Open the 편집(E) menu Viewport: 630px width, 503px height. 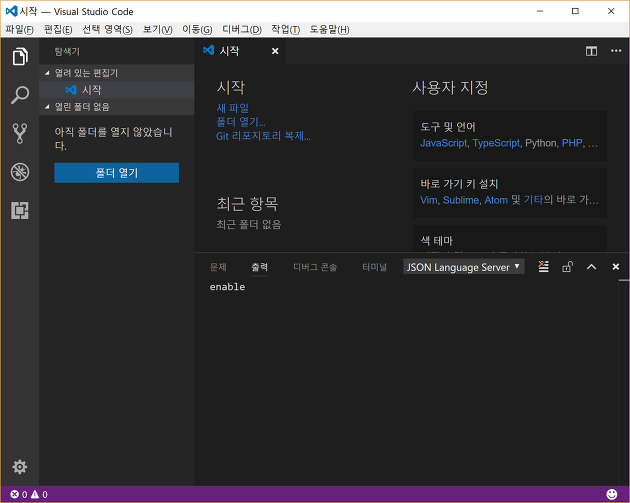58,29
